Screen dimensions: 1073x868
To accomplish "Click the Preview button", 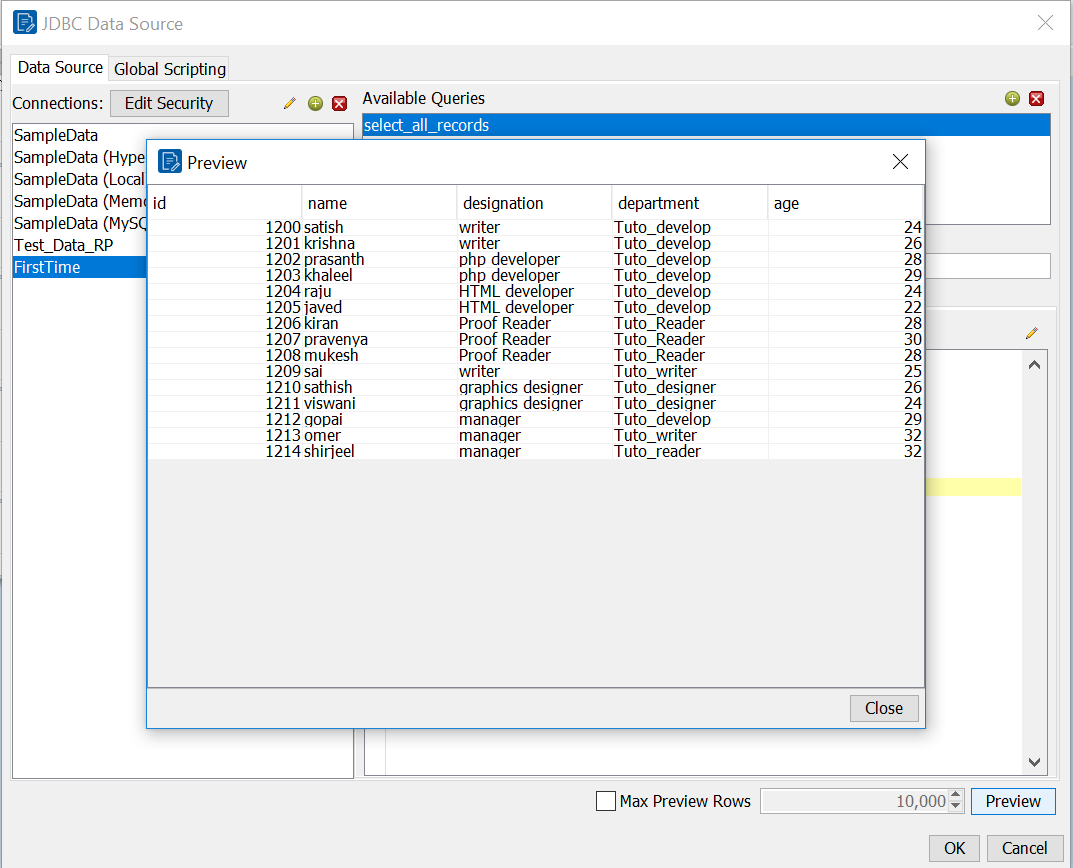I will coord(1013,801).
